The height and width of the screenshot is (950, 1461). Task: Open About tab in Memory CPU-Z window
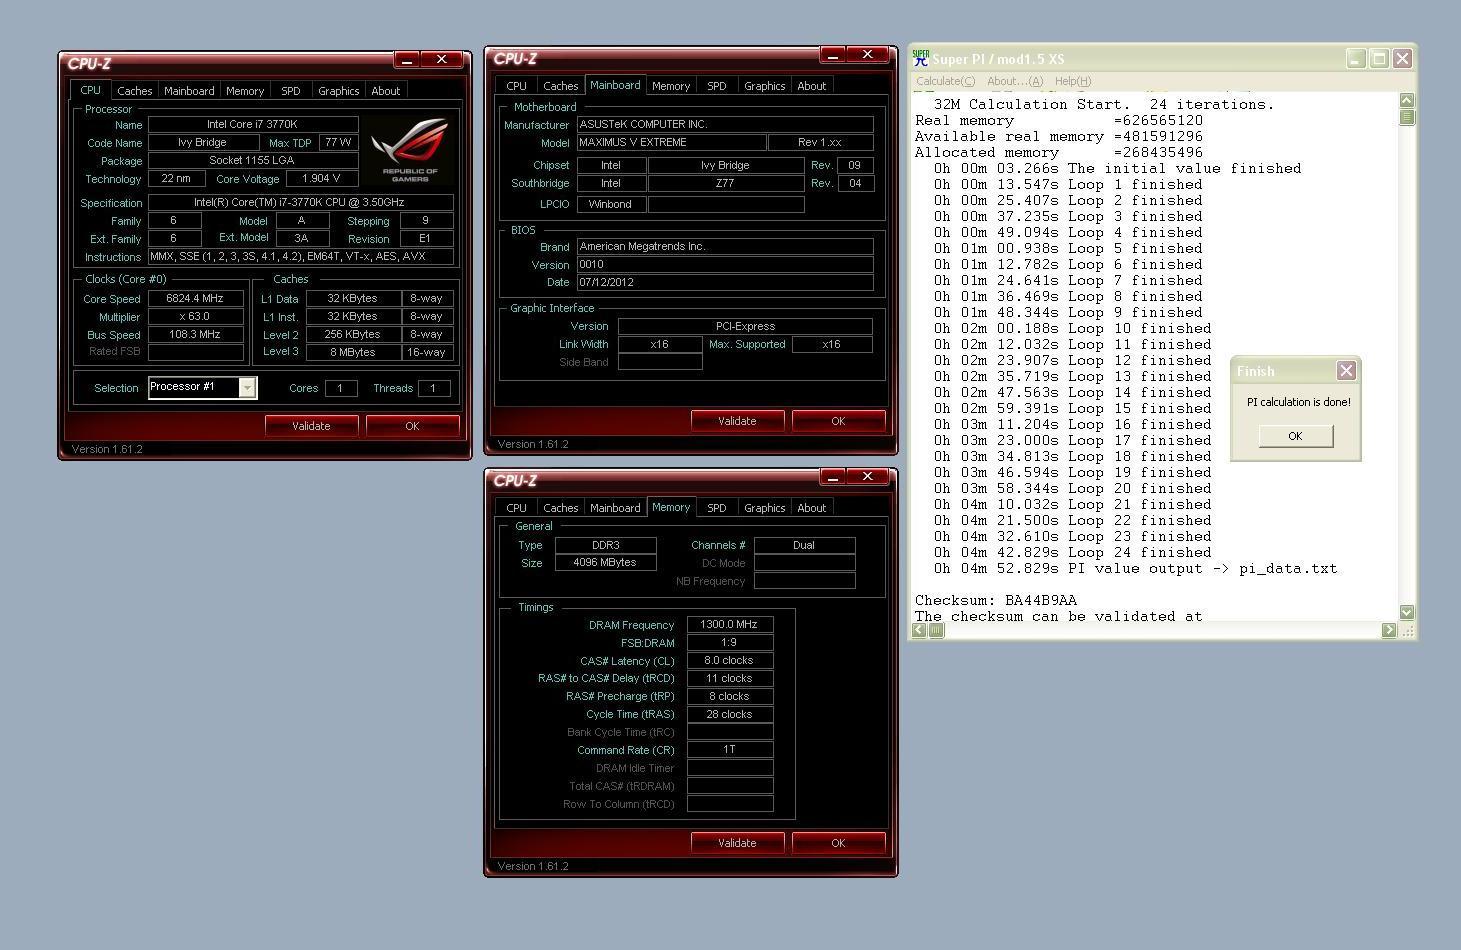pos(812,508)
